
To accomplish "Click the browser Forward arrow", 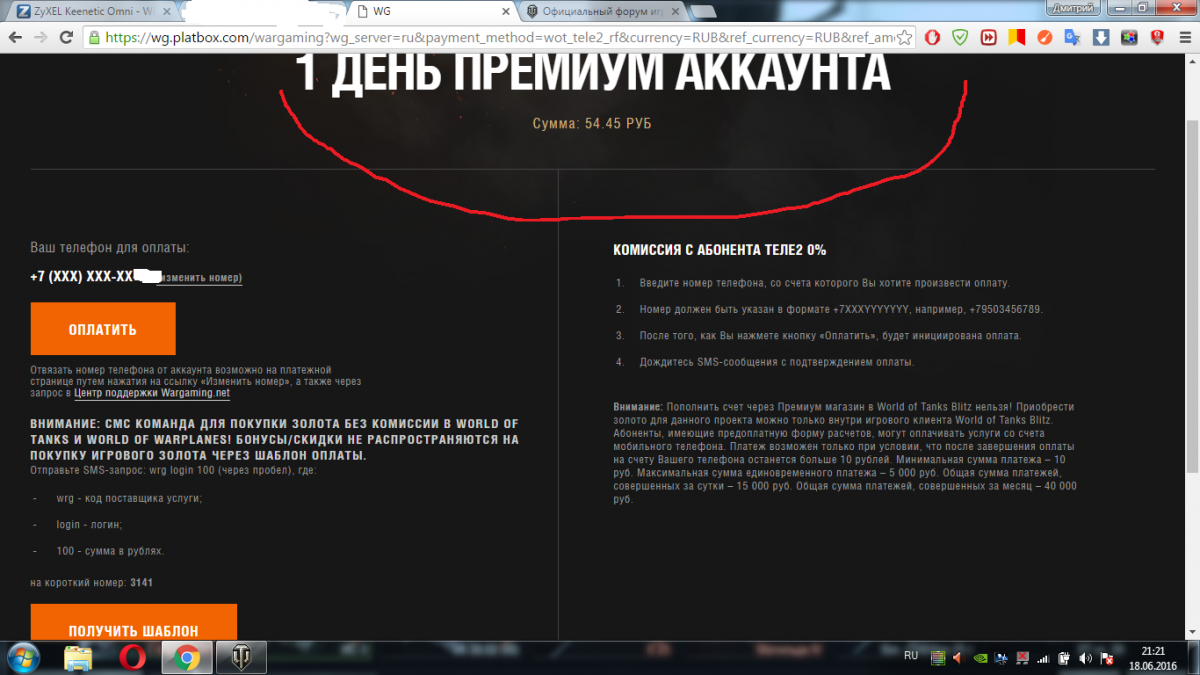I will point(40,37).
